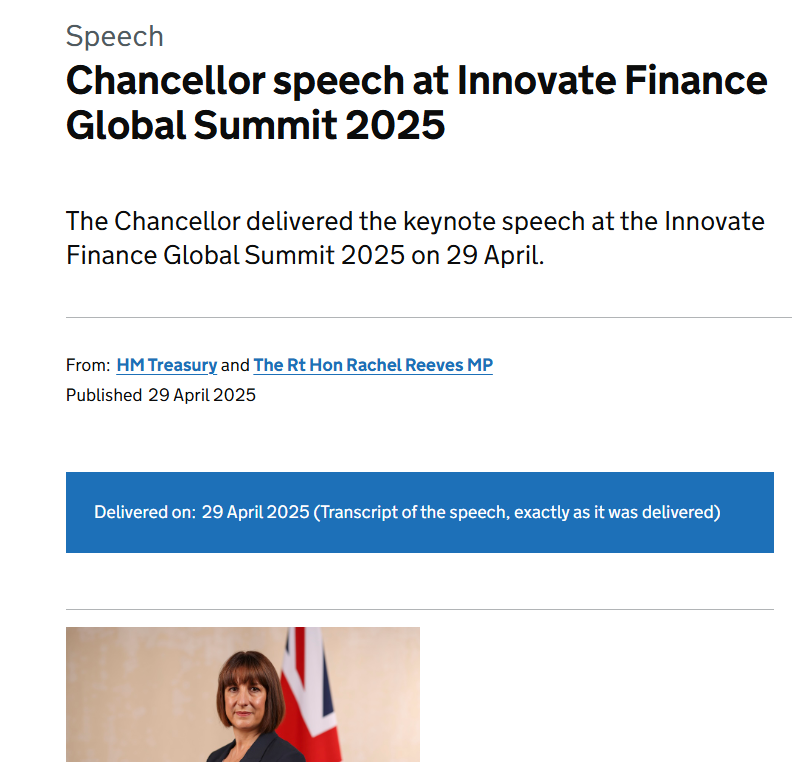Click the "Delivered on:" label in blue banner
The width and height of the screenshot is (792, 762).
(x=145, y=512)
